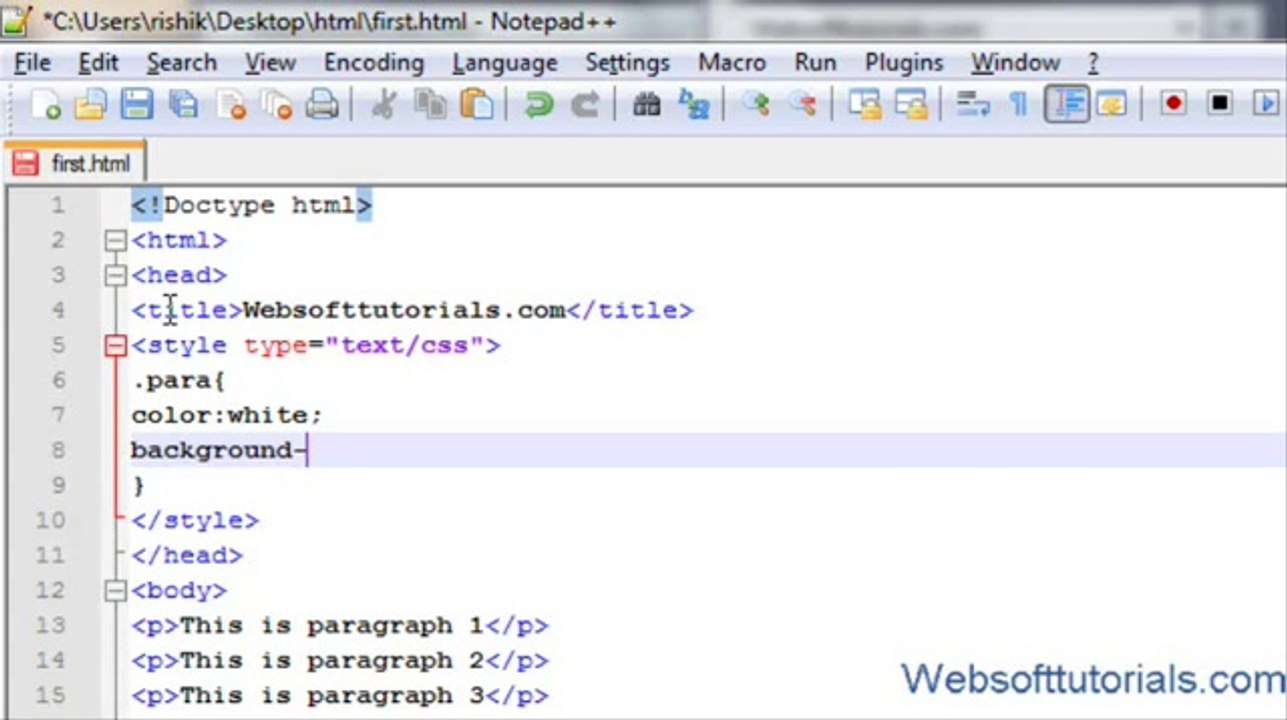
Task: Open the Encoding menu
Action: [374, 63]
